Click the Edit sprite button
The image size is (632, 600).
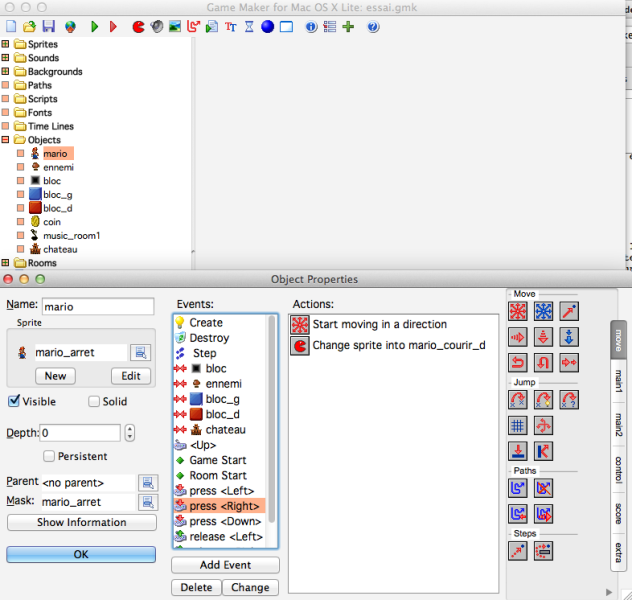click(x=131, y=376)
